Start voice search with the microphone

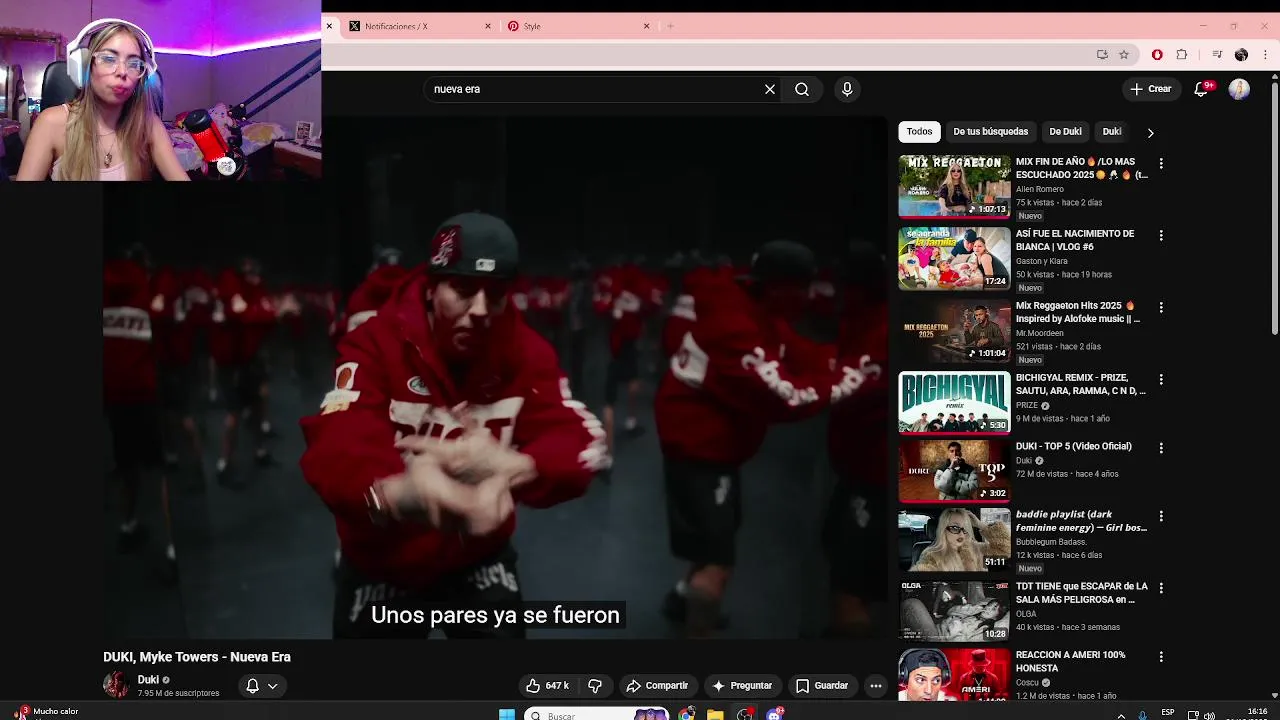847,89
